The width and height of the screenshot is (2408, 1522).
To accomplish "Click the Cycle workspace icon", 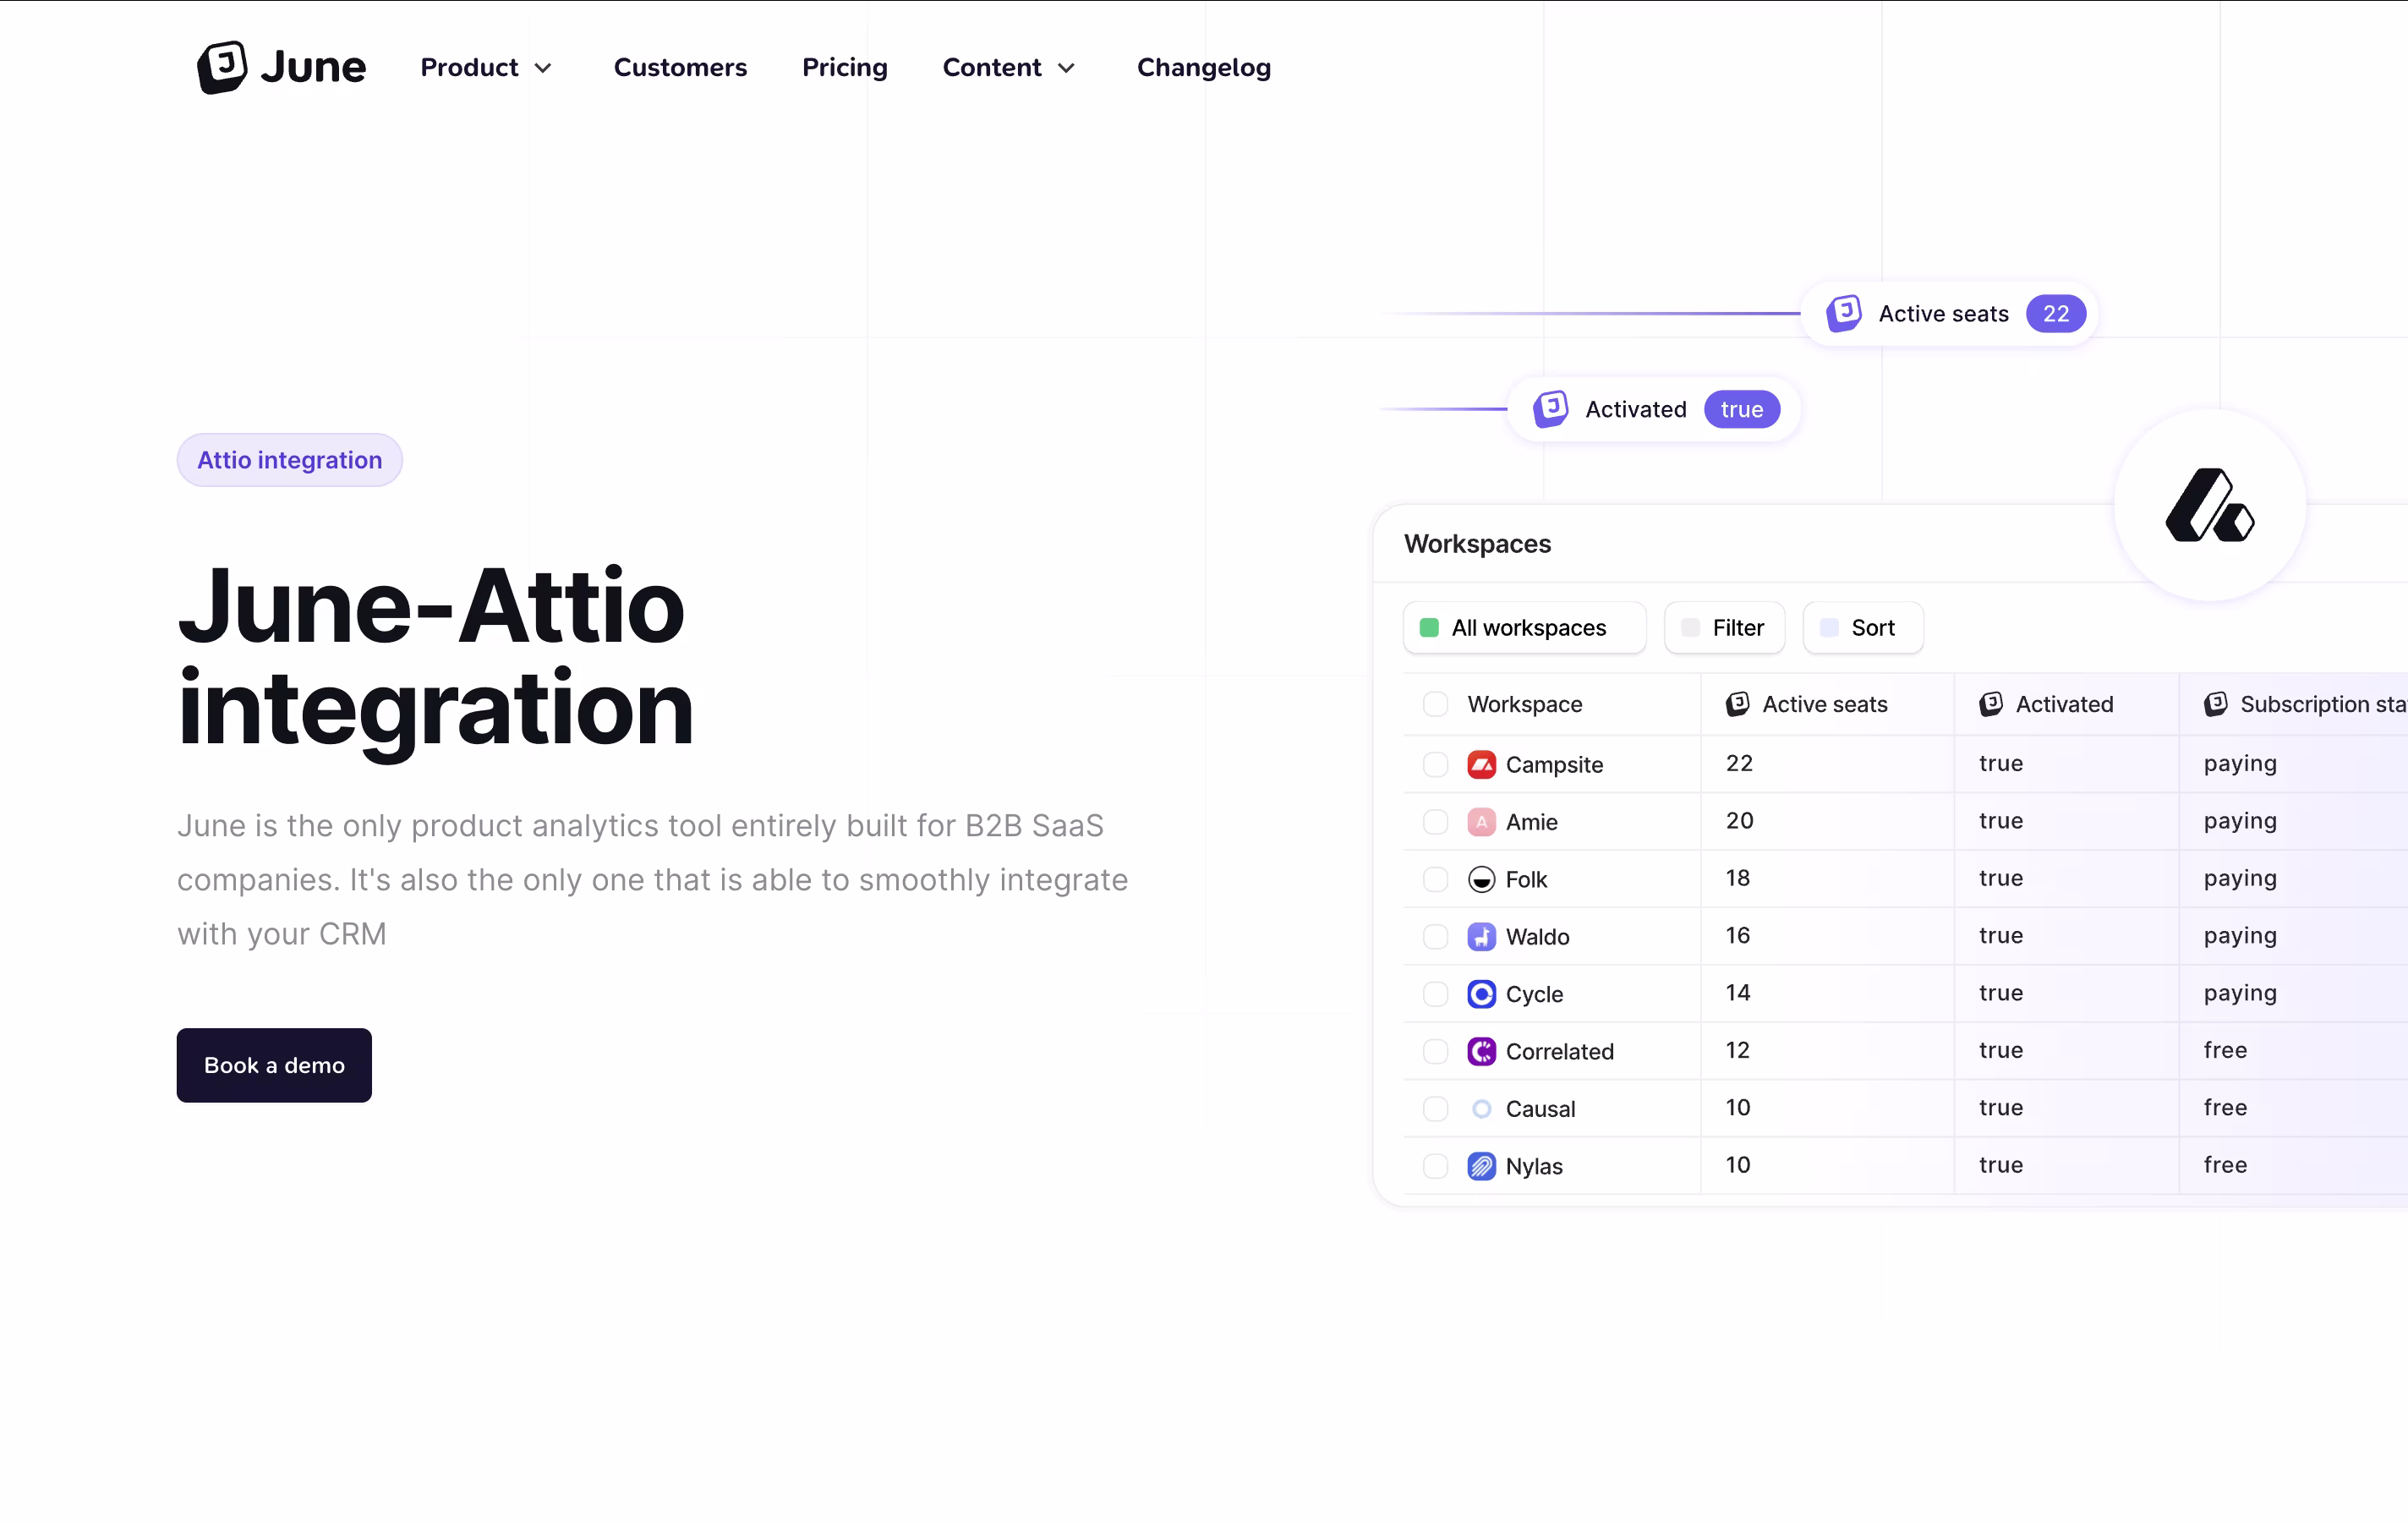I will [x=1481, y=994].
